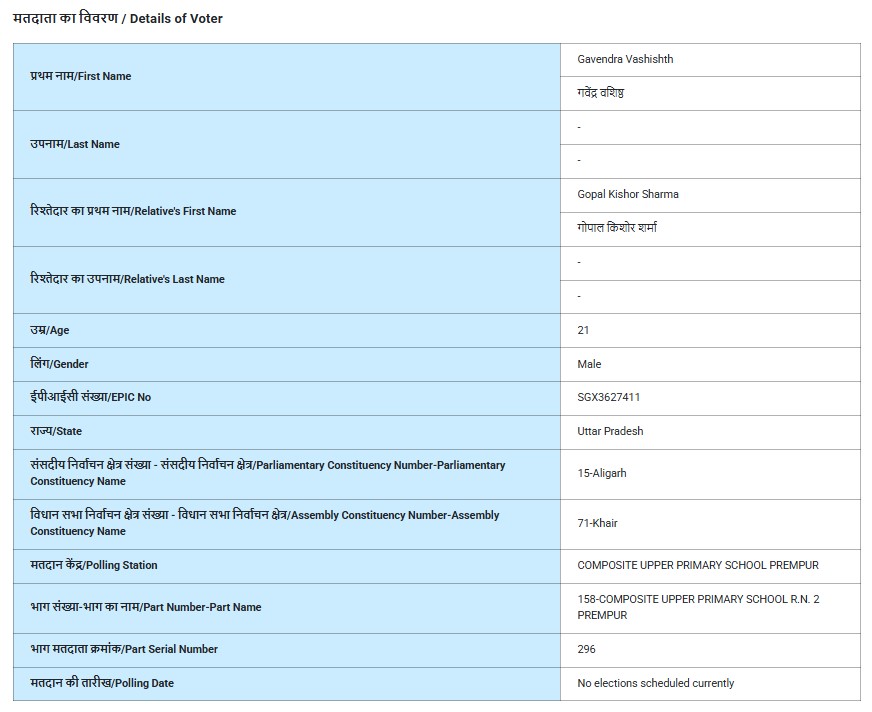Click the 'Polling Station' row label

[94, 565]
